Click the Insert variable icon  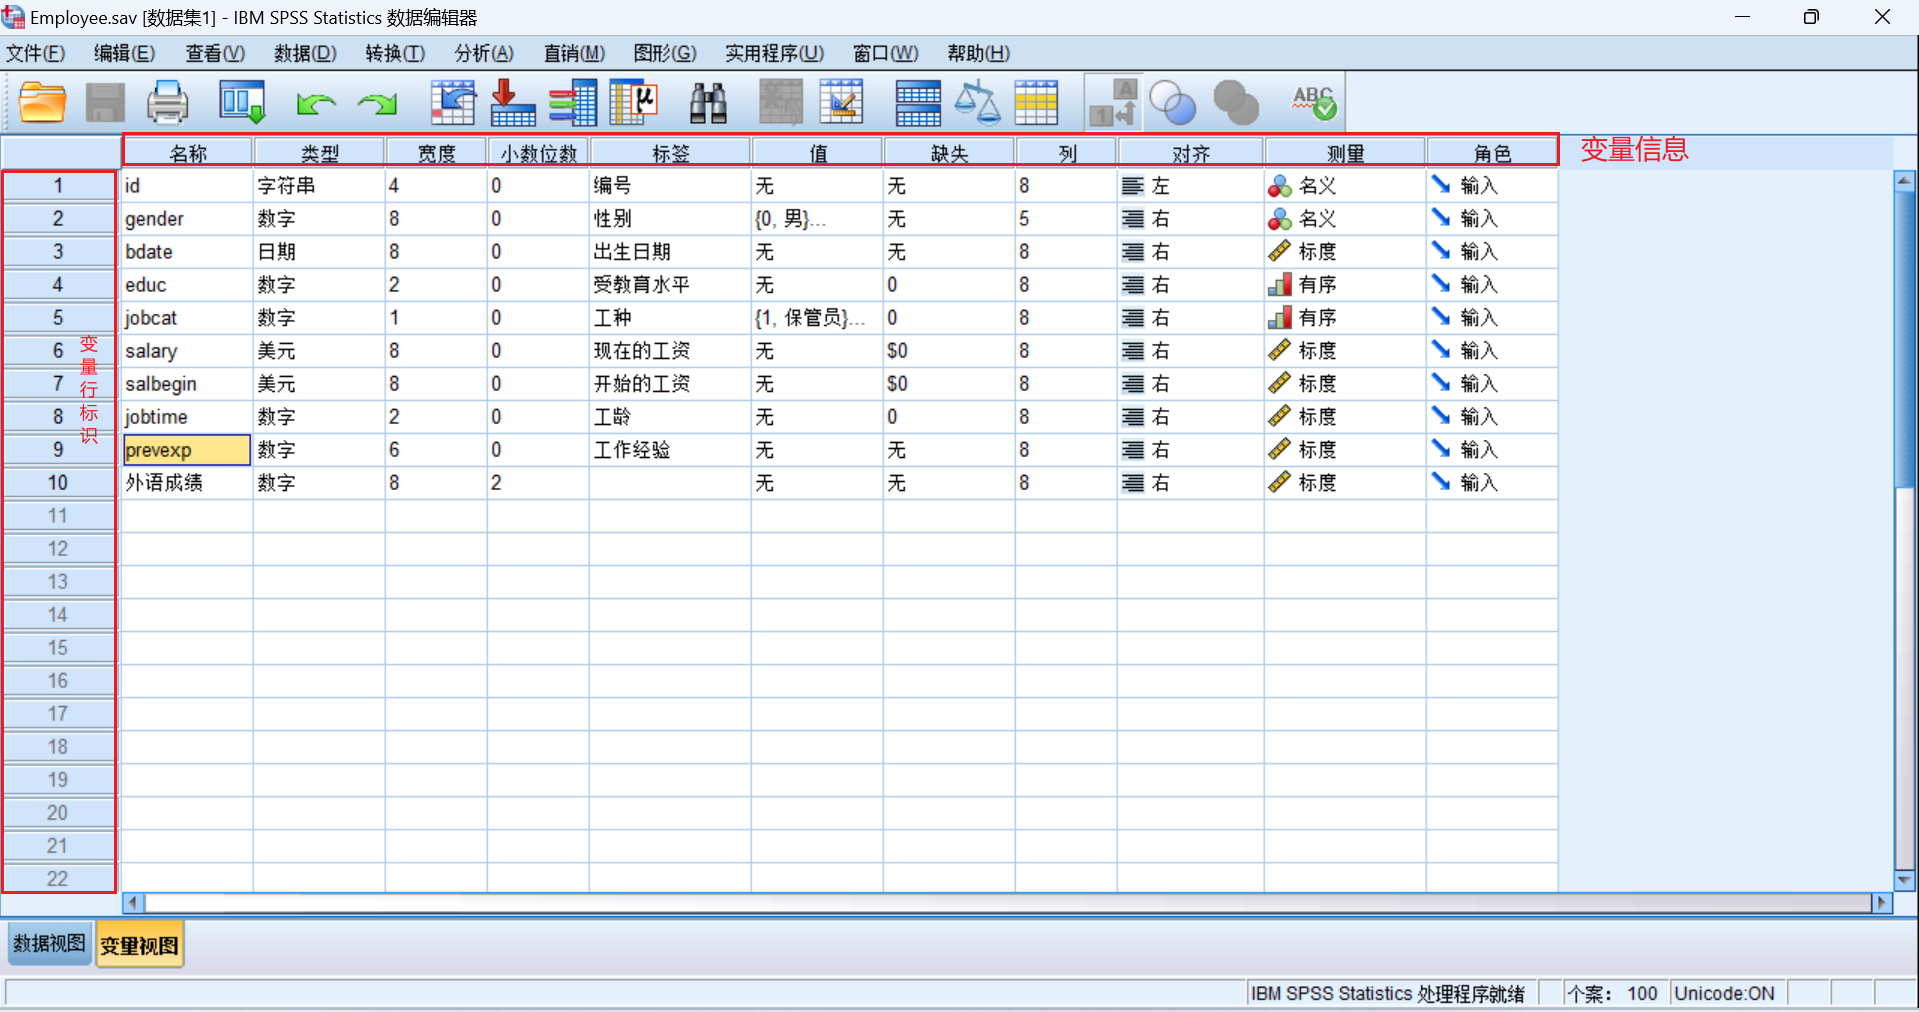(x=841, y=103)
